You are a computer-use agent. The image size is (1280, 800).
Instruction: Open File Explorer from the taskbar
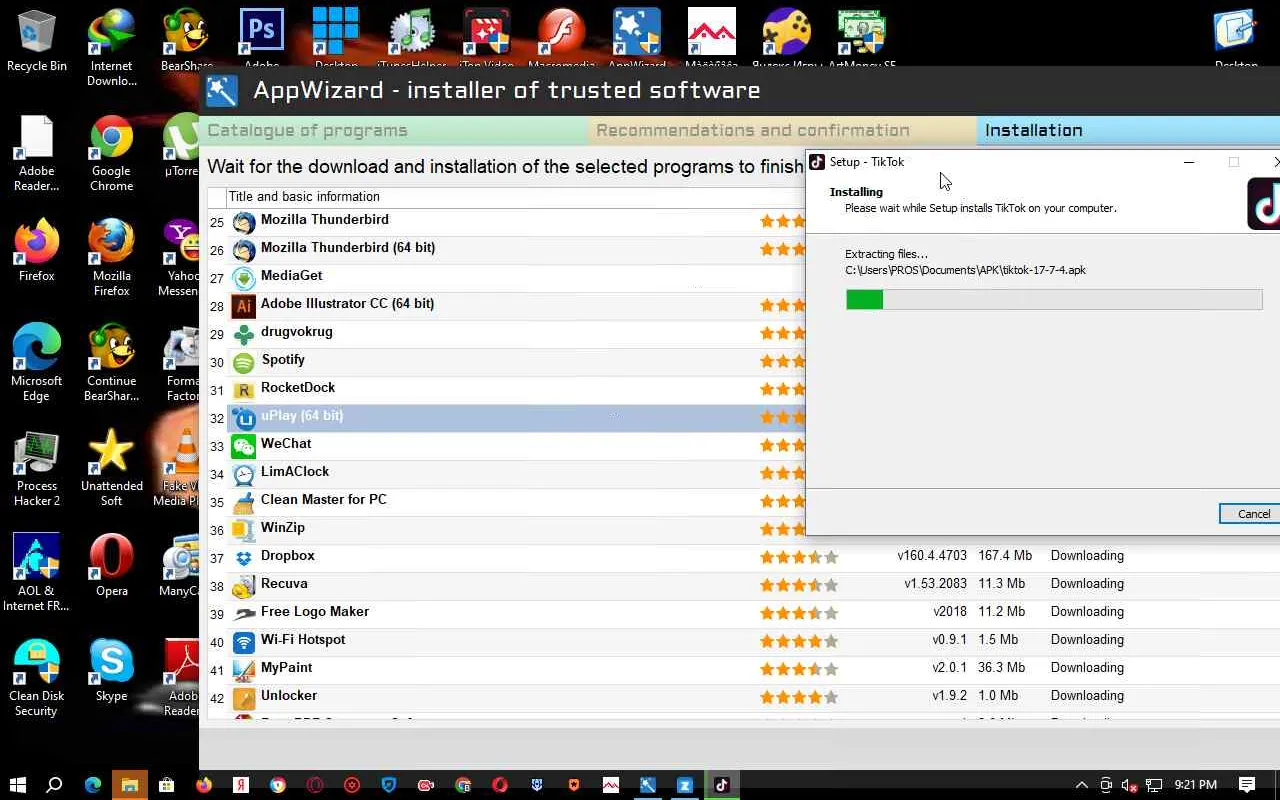(x=129, y=785)
